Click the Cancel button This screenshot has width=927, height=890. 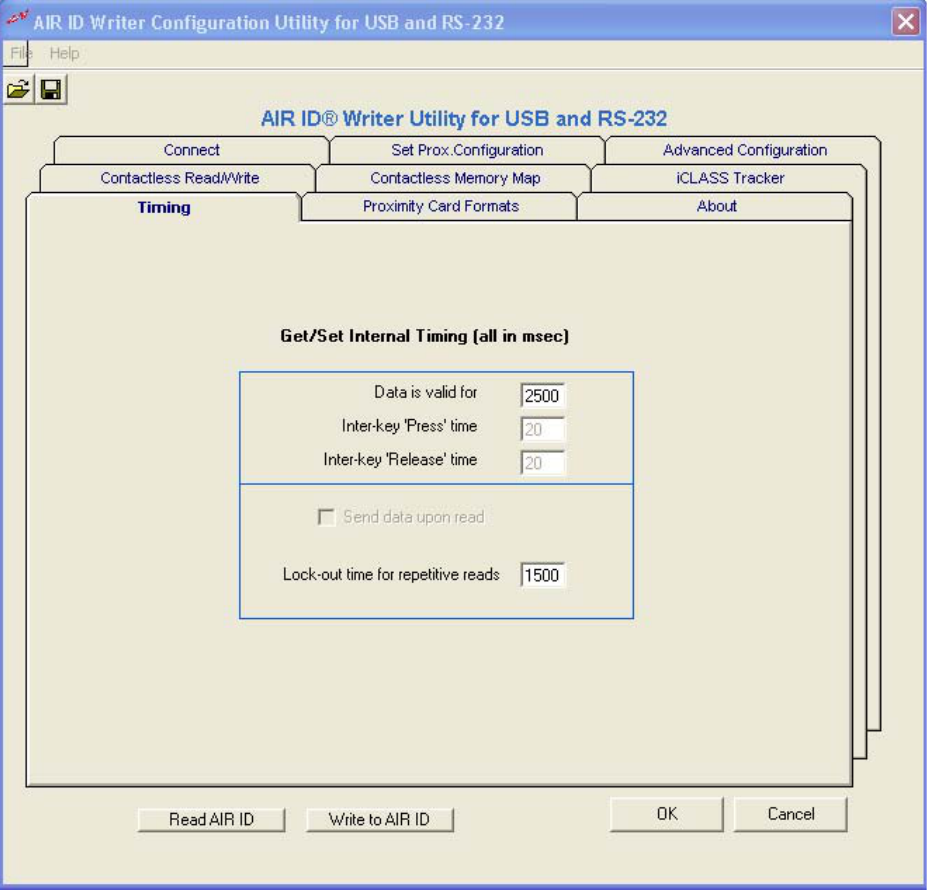[x=790, y=814]
